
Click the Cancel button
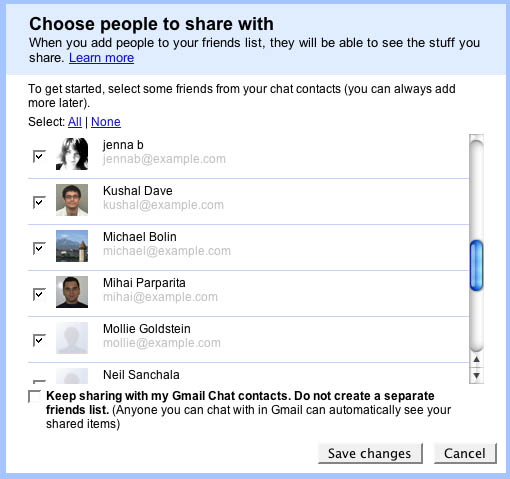(x=465, y=453)
